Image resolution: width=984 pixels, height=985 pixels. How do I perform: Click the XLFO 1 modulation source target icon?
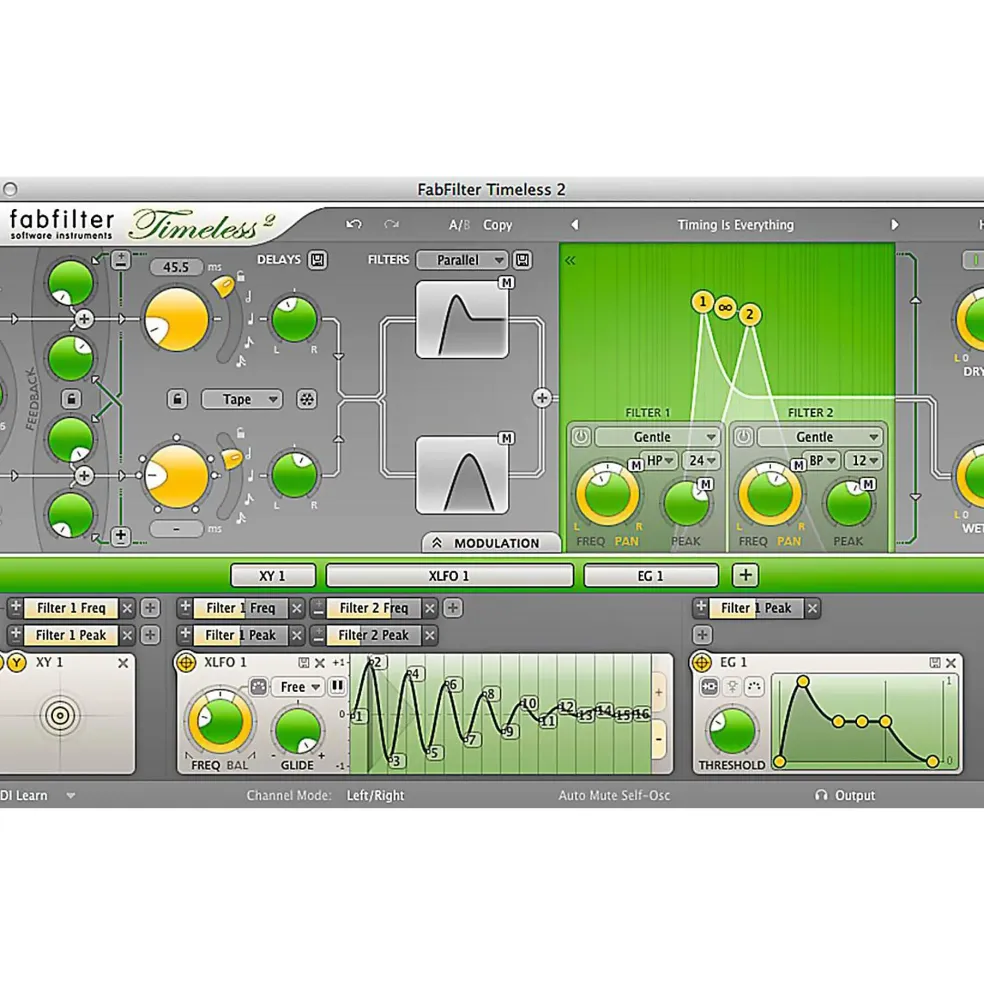pos(186,662)
